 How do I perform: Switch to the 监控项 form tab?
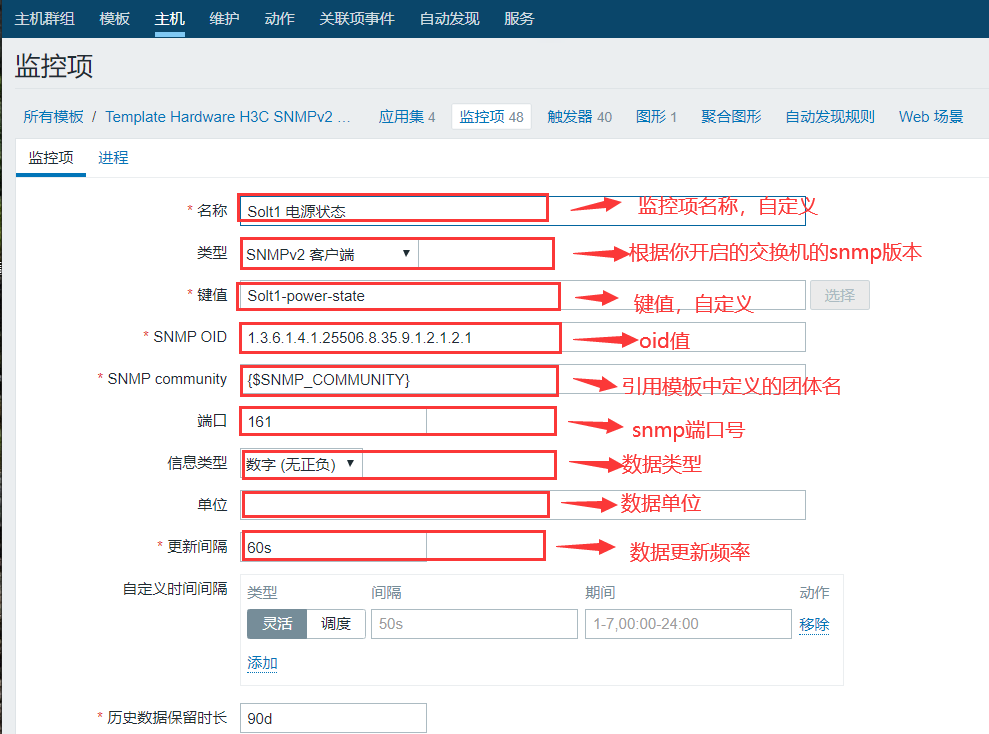point(51,158)
